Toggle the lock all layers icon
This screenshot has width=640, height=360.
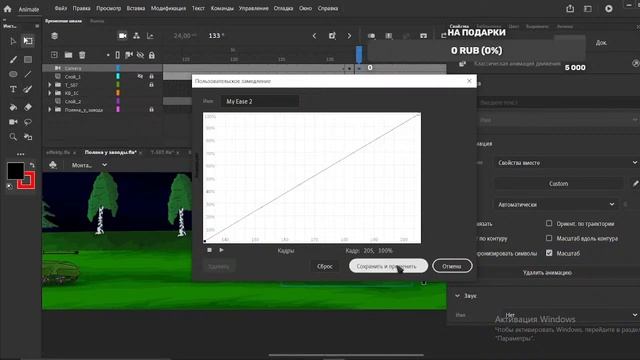tap(151, 55)
